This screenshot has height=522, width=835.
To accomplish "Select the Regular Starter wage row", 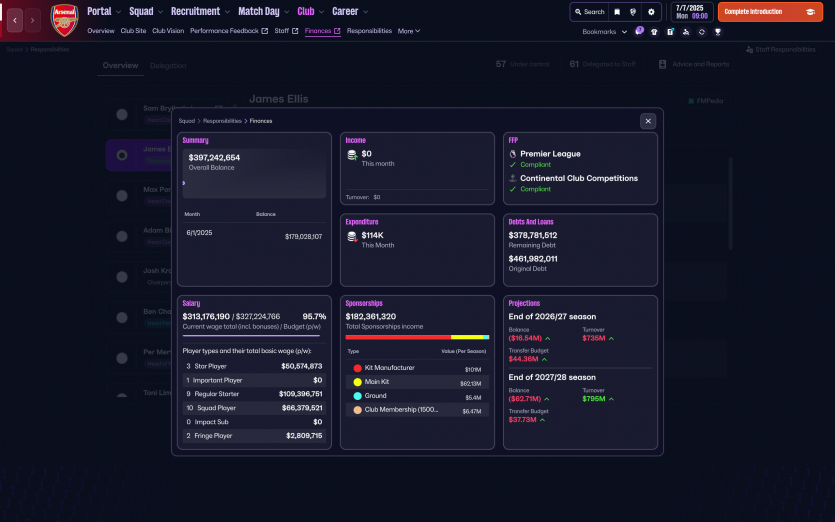I will click(253, 394).
